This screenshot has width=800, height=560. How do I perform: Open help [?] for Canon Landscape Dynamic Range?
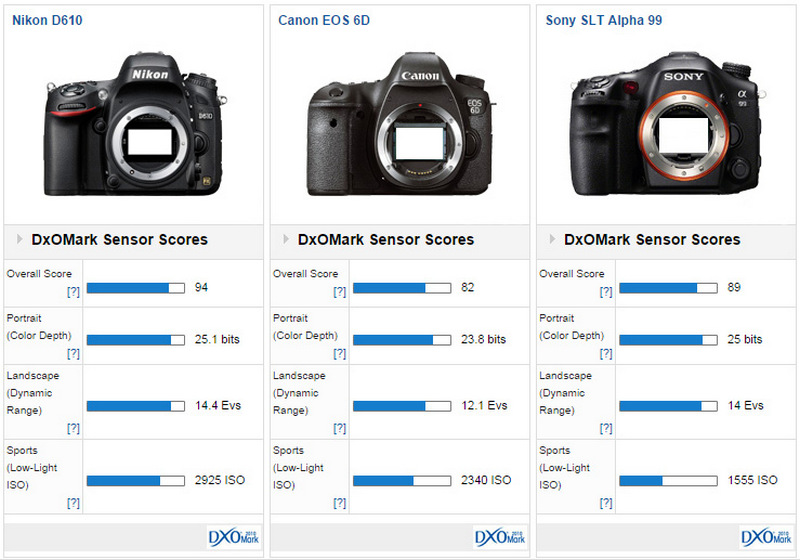[339, 428]
